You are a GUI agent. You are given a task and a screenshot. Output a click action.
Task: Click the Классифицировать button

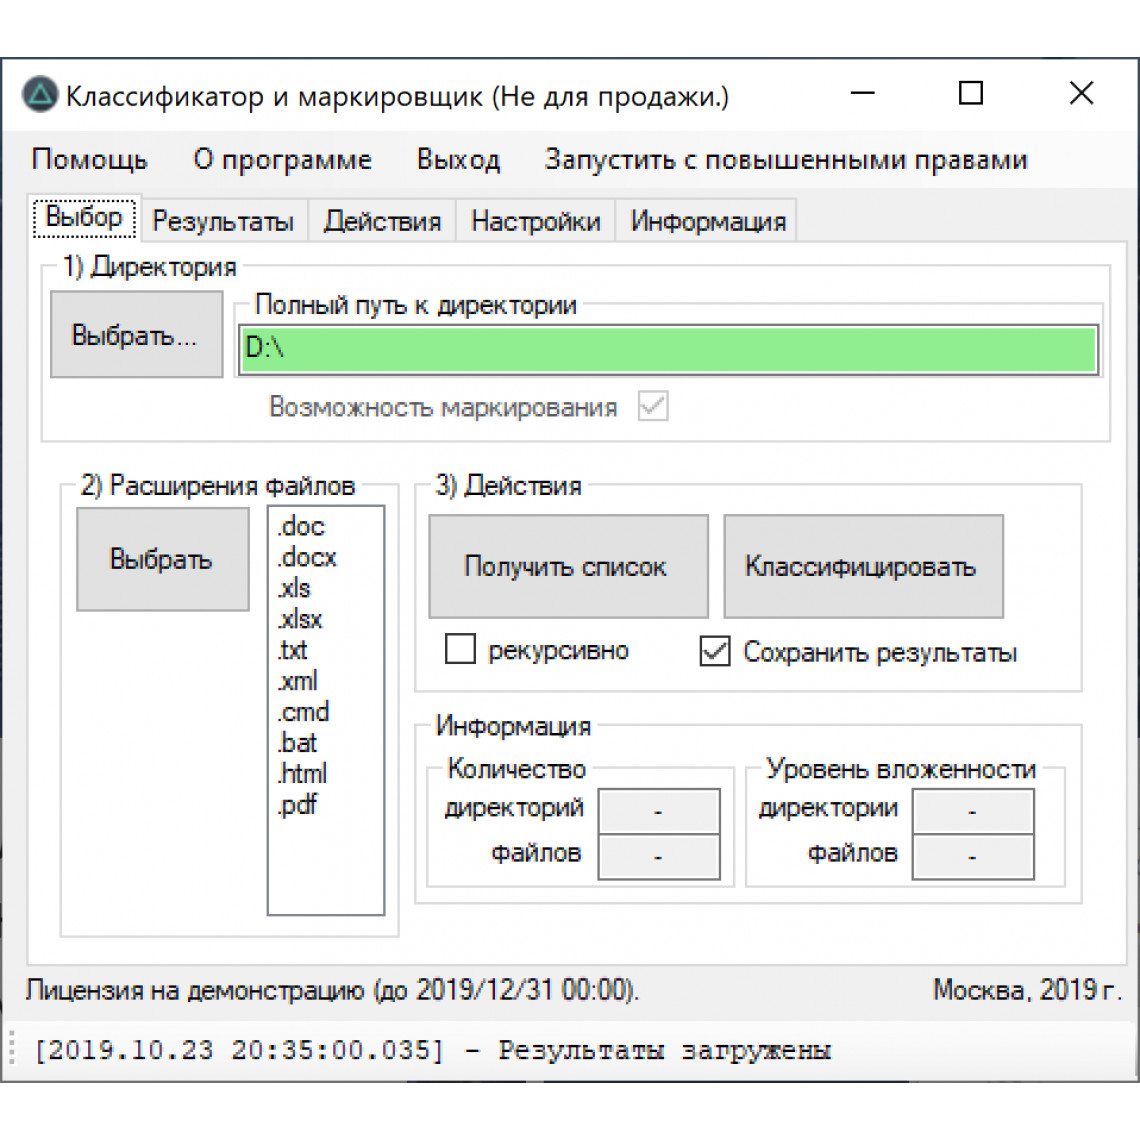coord(864,566)
